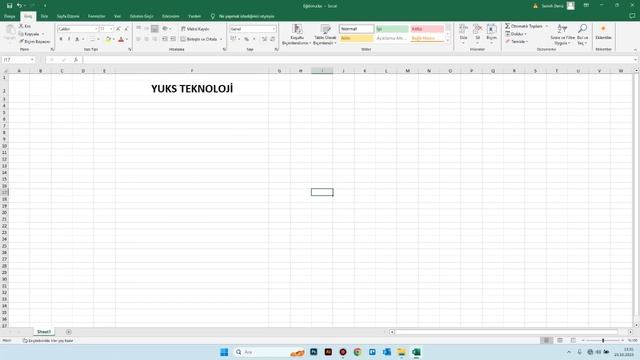640x360 pixels.
Task: Click the YUKS TEKNOLOJİ cell
Action: (192, 89)
